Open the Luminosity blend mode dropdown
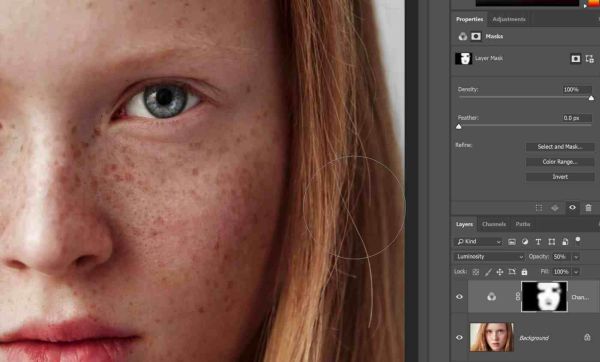Screen dimensions: 600x362 (x=489, y=257)
